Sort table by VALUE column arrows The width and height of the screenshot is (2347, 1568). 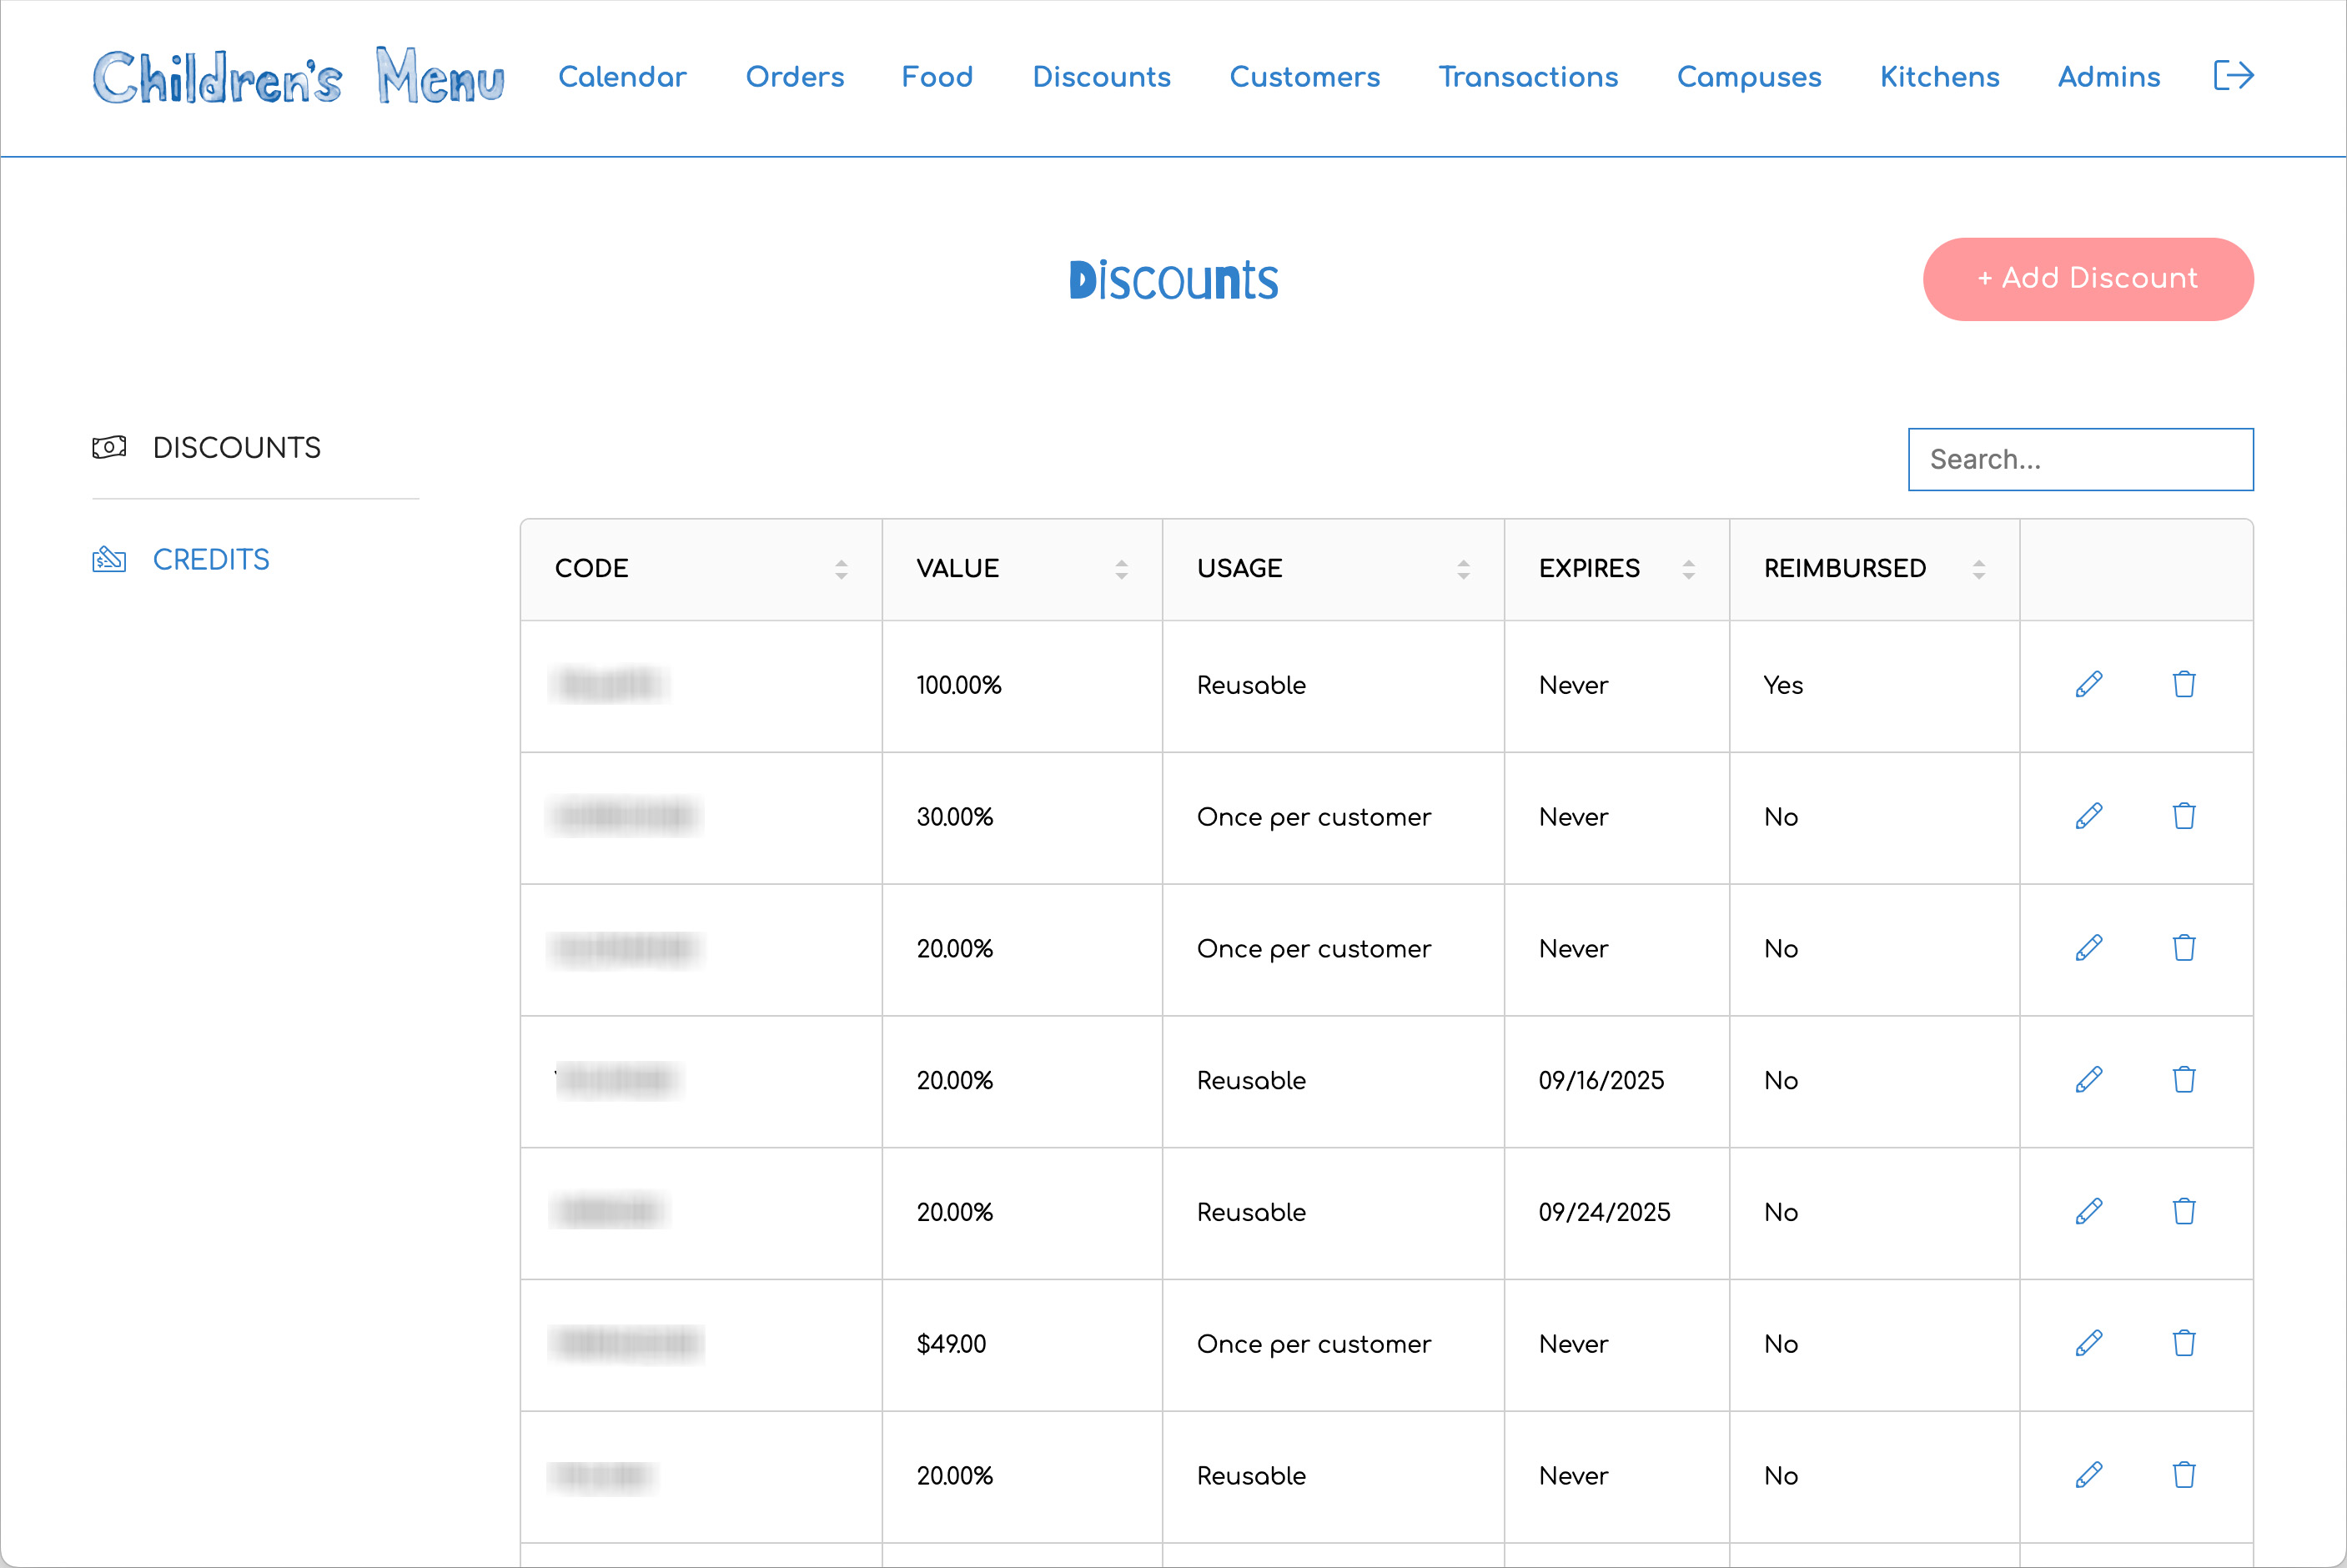click(1121, 569)
